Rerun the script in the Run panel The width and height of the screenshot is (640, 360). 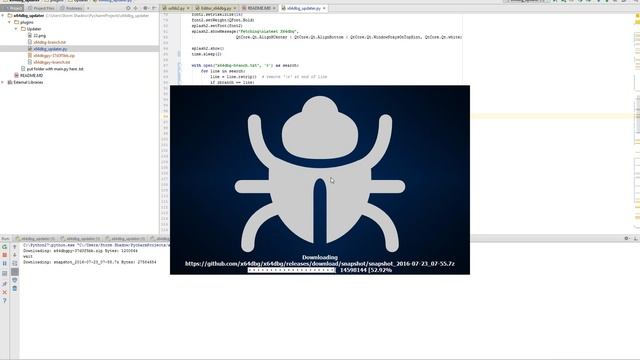[4, 247]
